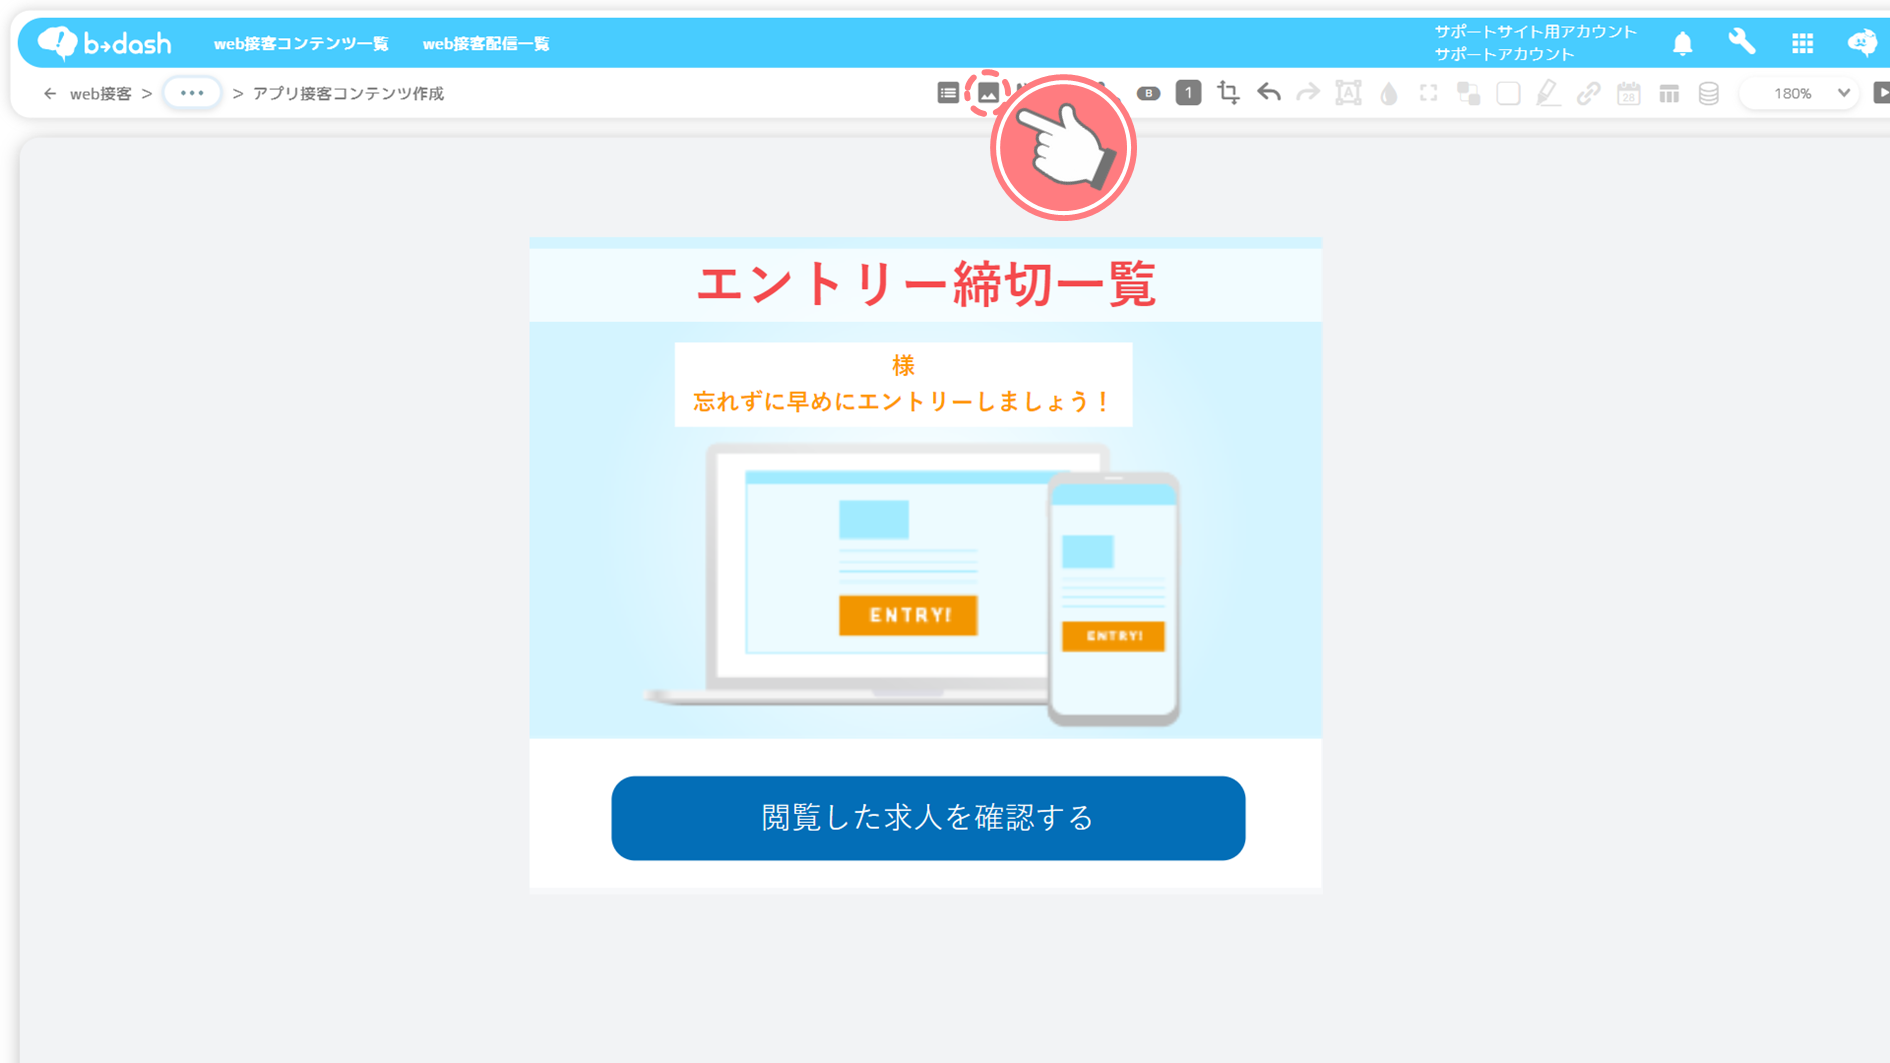This screenshot has width=1890, height=1063.
Task: Select the laptop and phone illustration
Action: [x=913, y=584]
